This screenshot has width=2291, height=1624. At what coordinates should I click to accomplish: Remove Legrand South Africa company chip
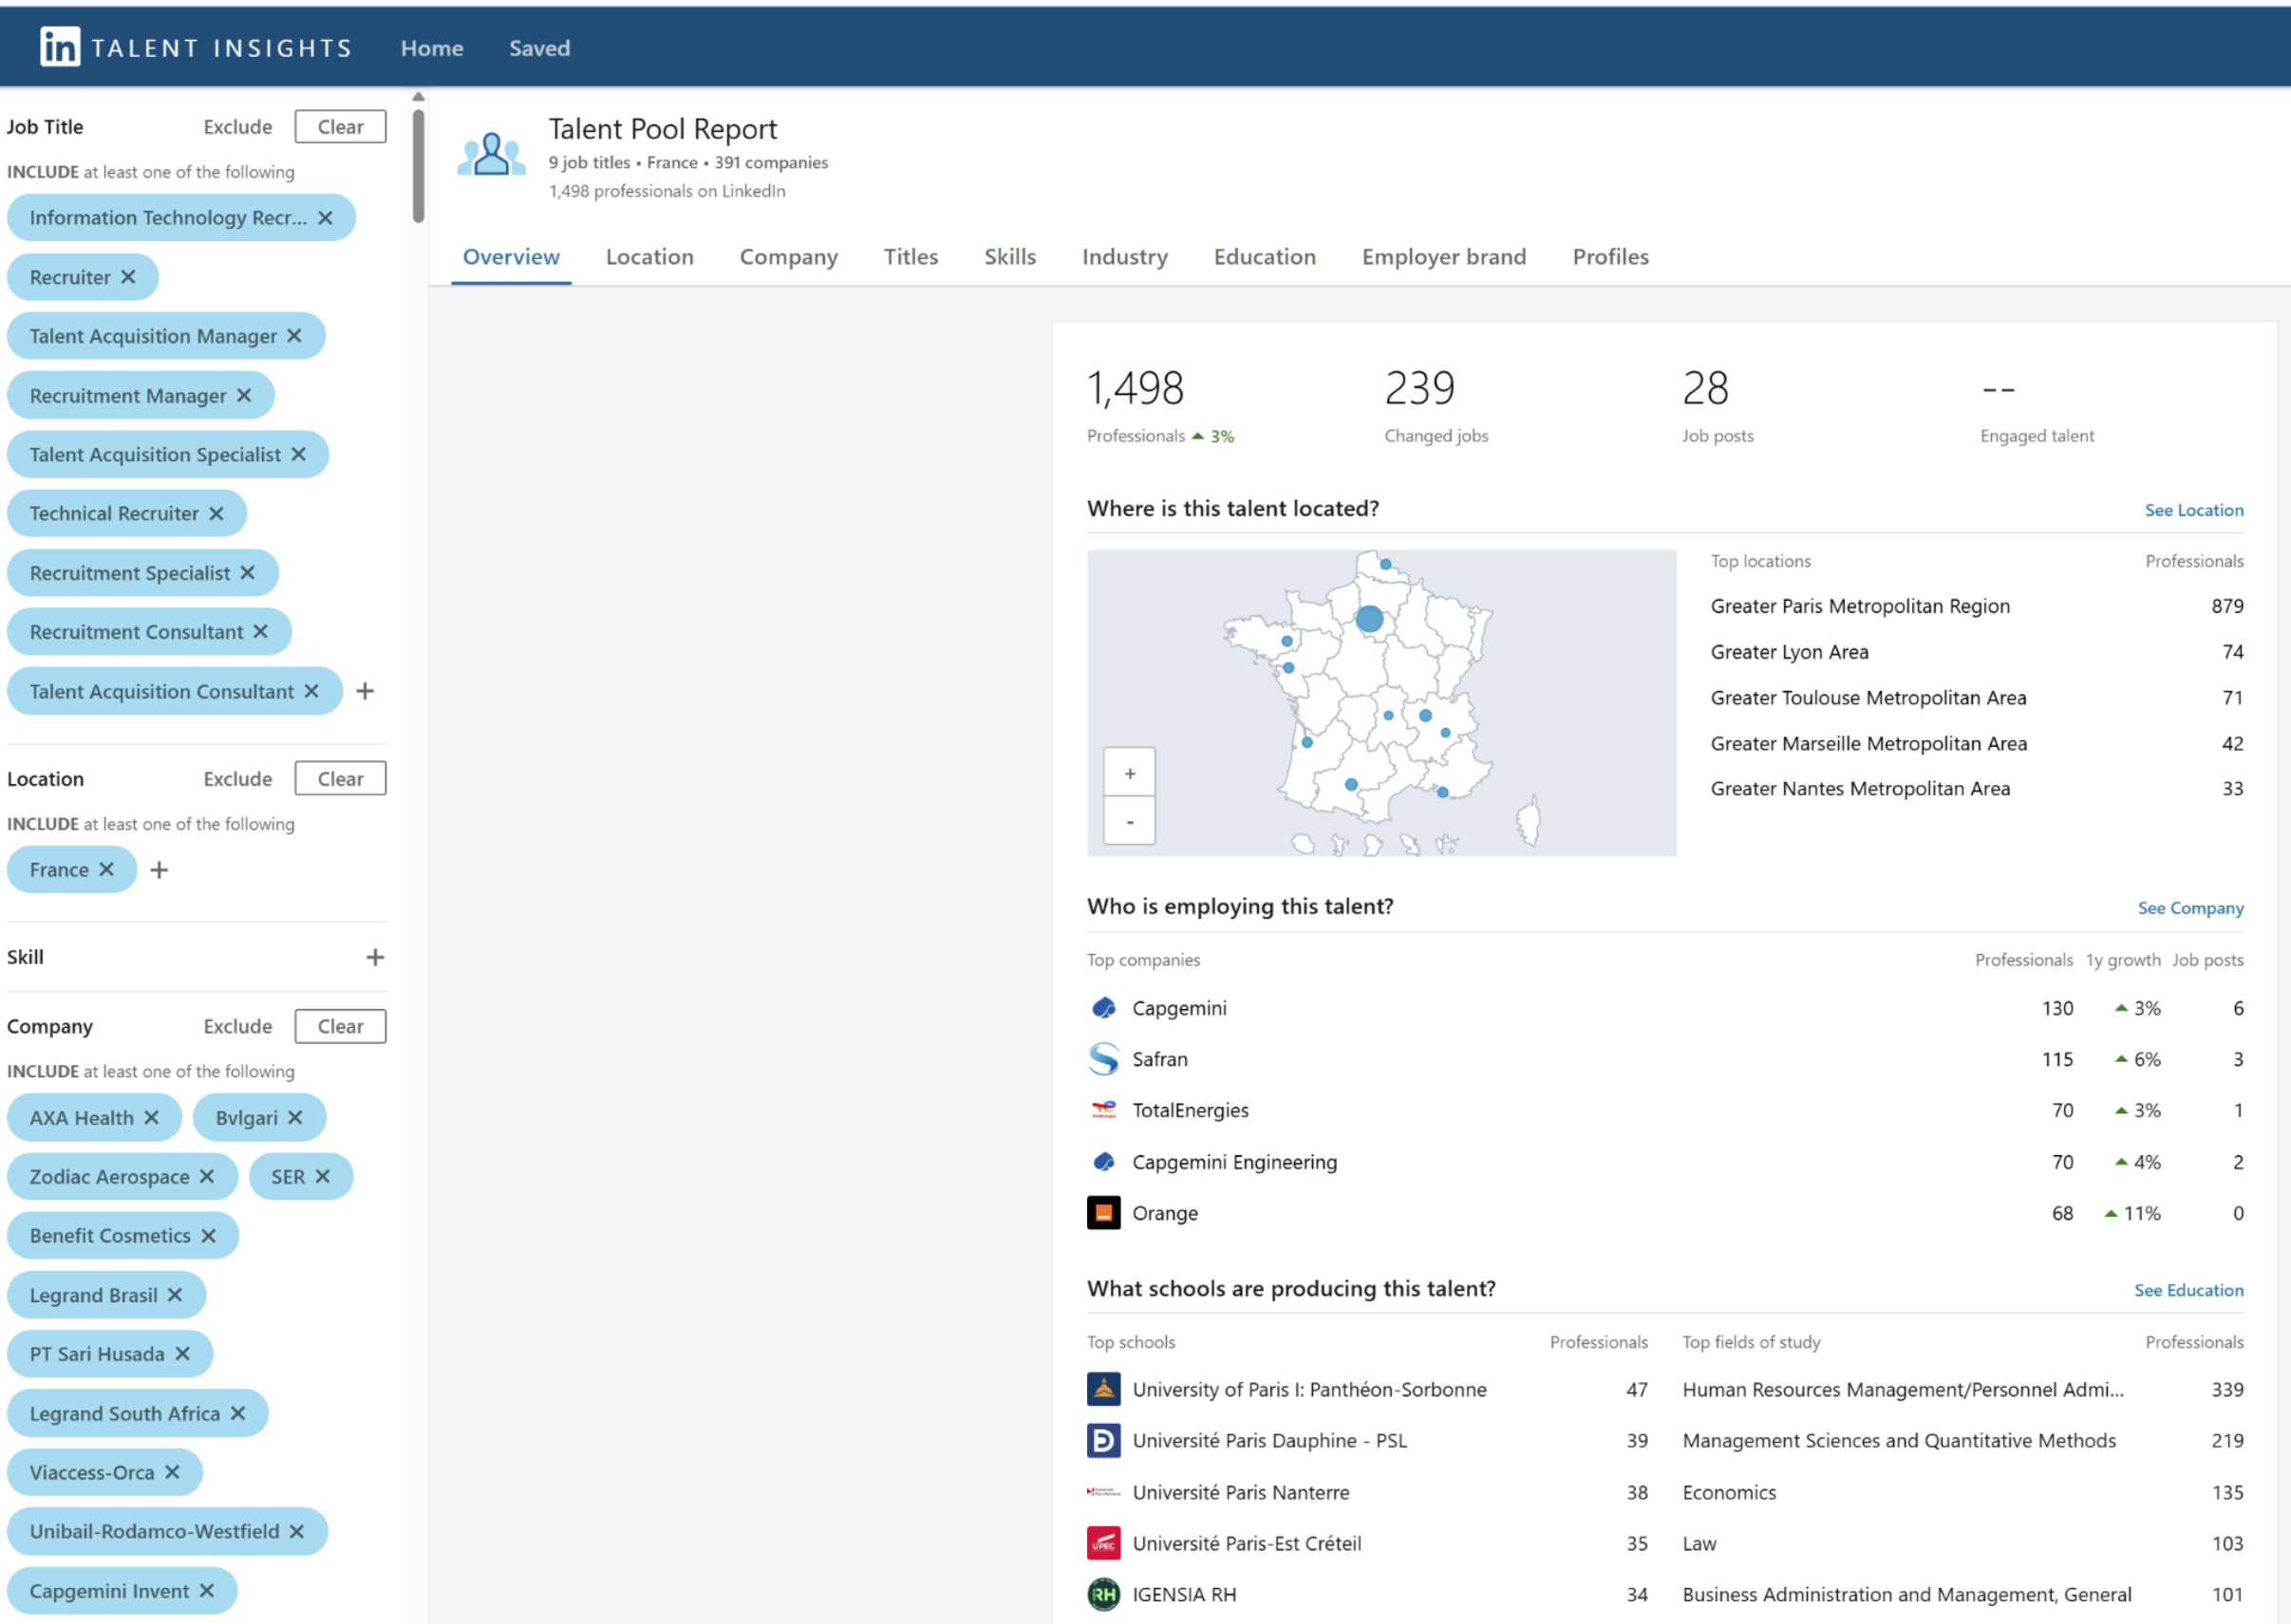point(237,1413)
